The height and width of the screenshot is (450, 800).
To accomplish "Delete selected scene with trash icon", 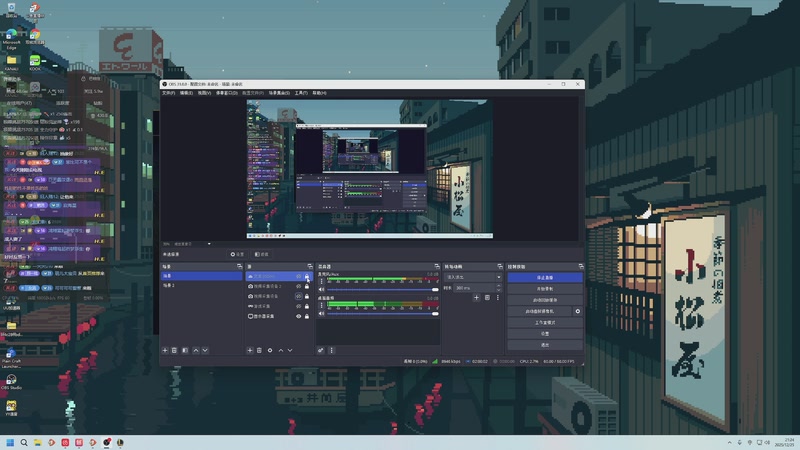I will coord(174,351).
